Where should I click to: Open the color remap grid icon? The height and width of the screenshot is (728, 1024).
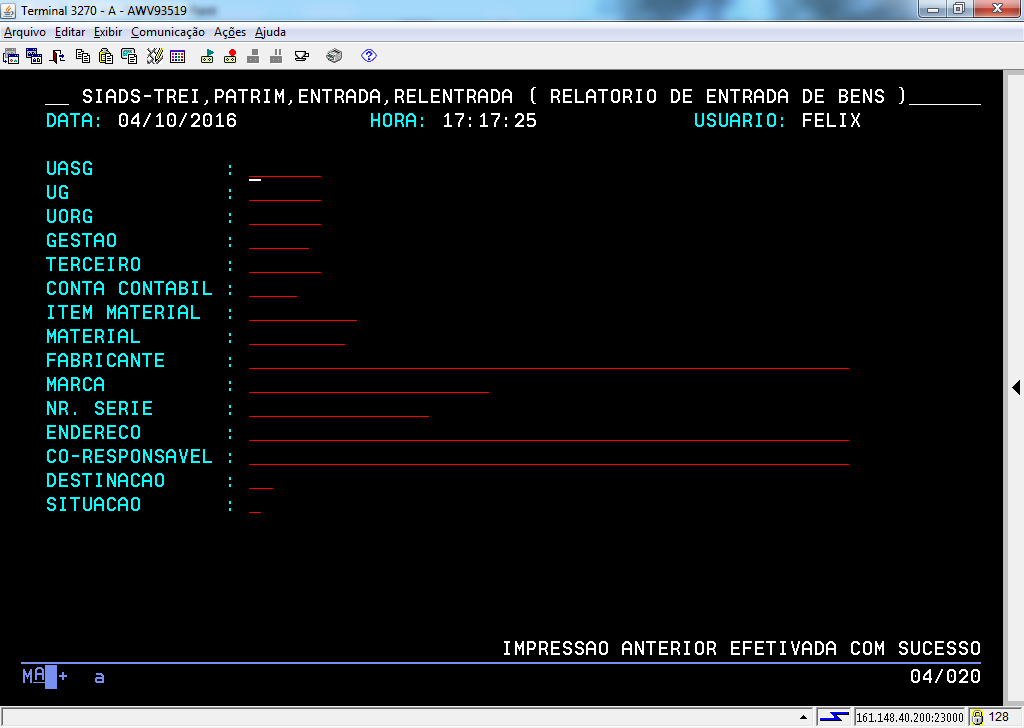pos(178,56)
